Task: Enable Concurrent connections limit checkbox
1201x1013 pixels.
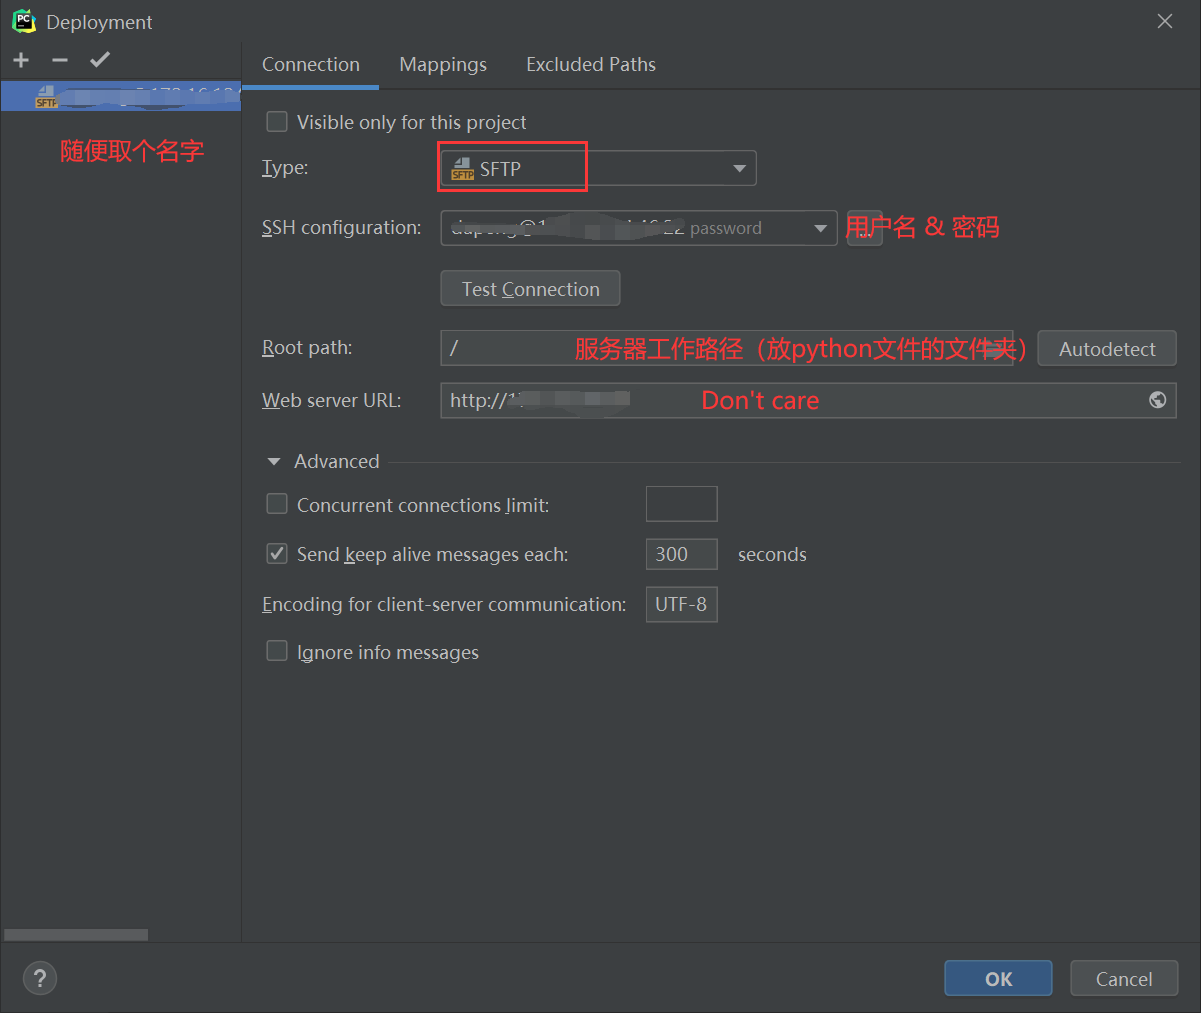Action: (277, 504)
